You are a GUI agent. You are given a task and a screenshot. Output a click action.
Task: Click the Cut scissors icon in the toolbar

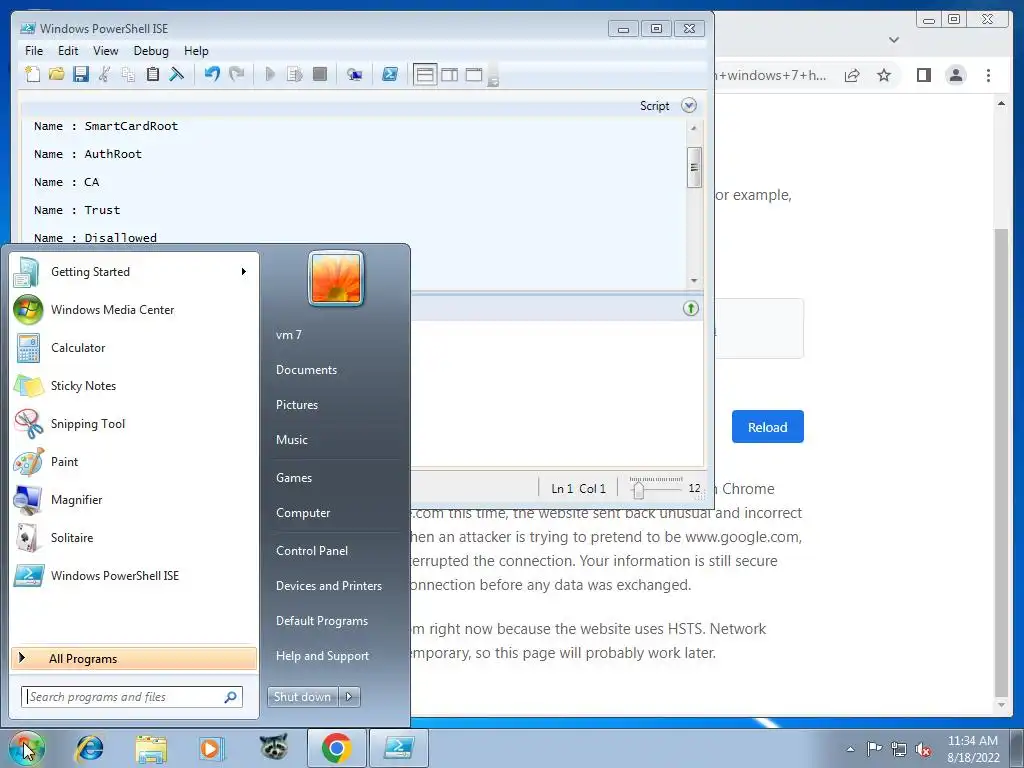pos(104,74)
